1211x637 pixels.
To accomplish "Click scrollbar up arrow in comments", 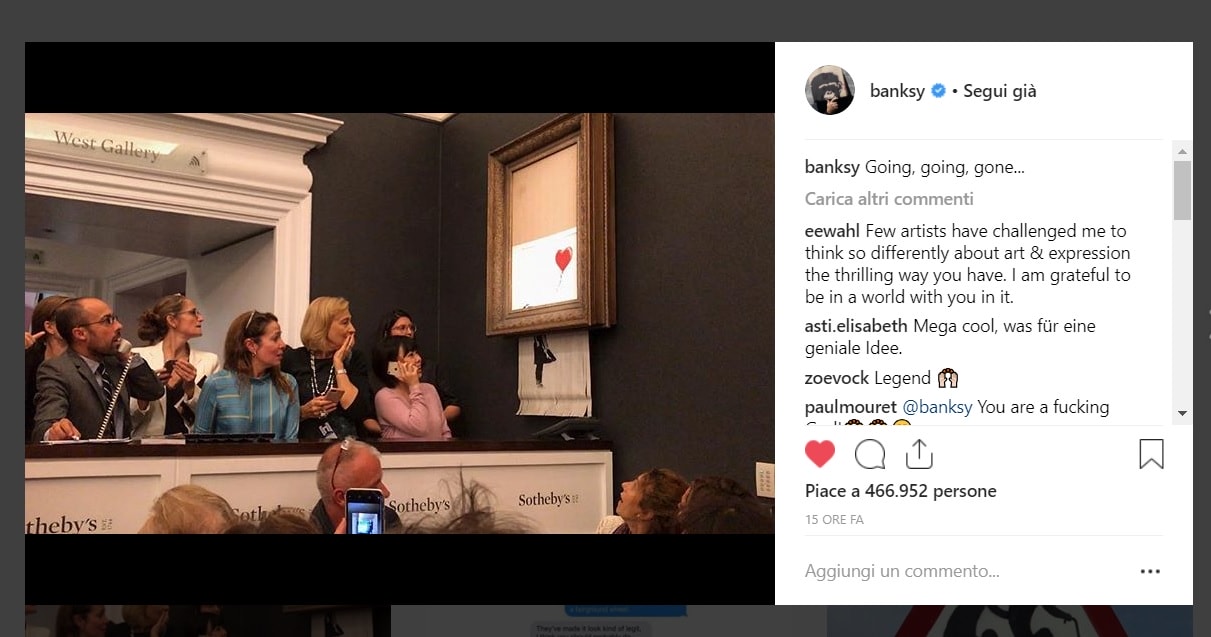I will coord(1182,152).
